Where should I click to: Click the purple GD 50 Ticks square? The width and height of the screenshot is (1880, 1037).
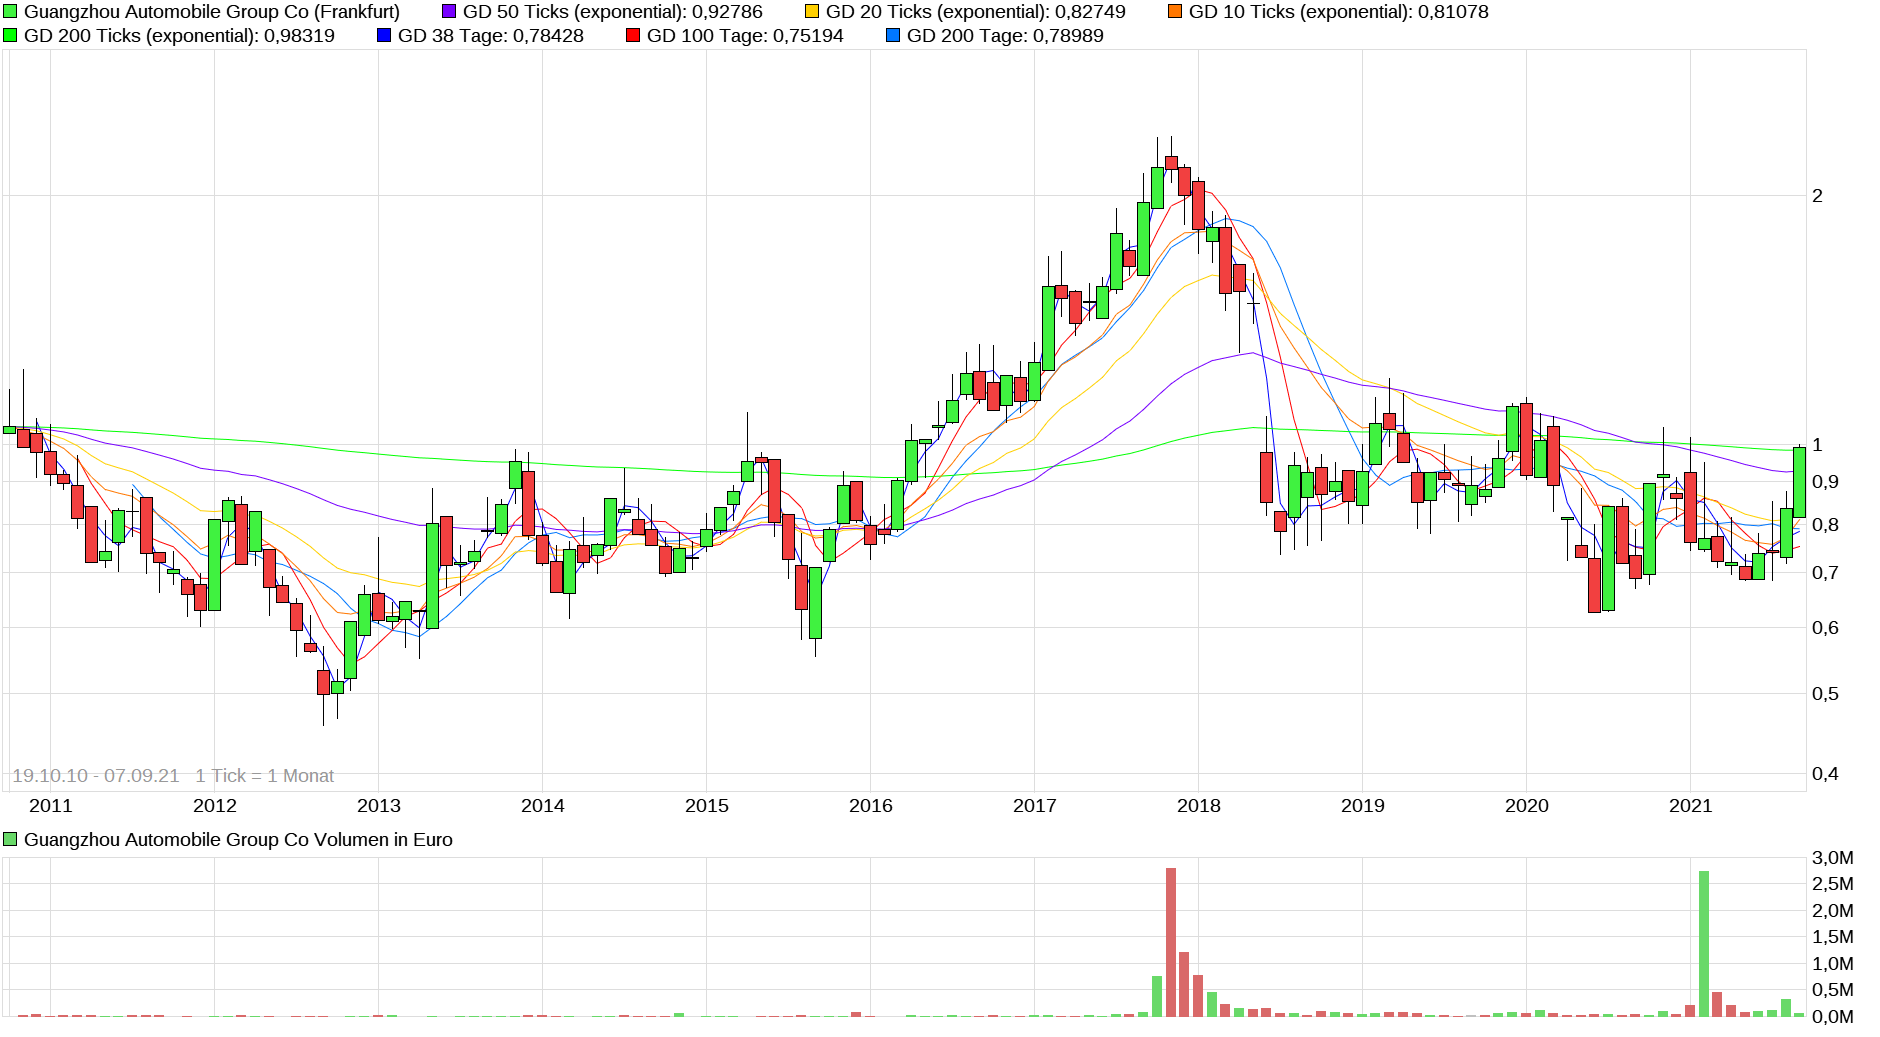point(447,12)
